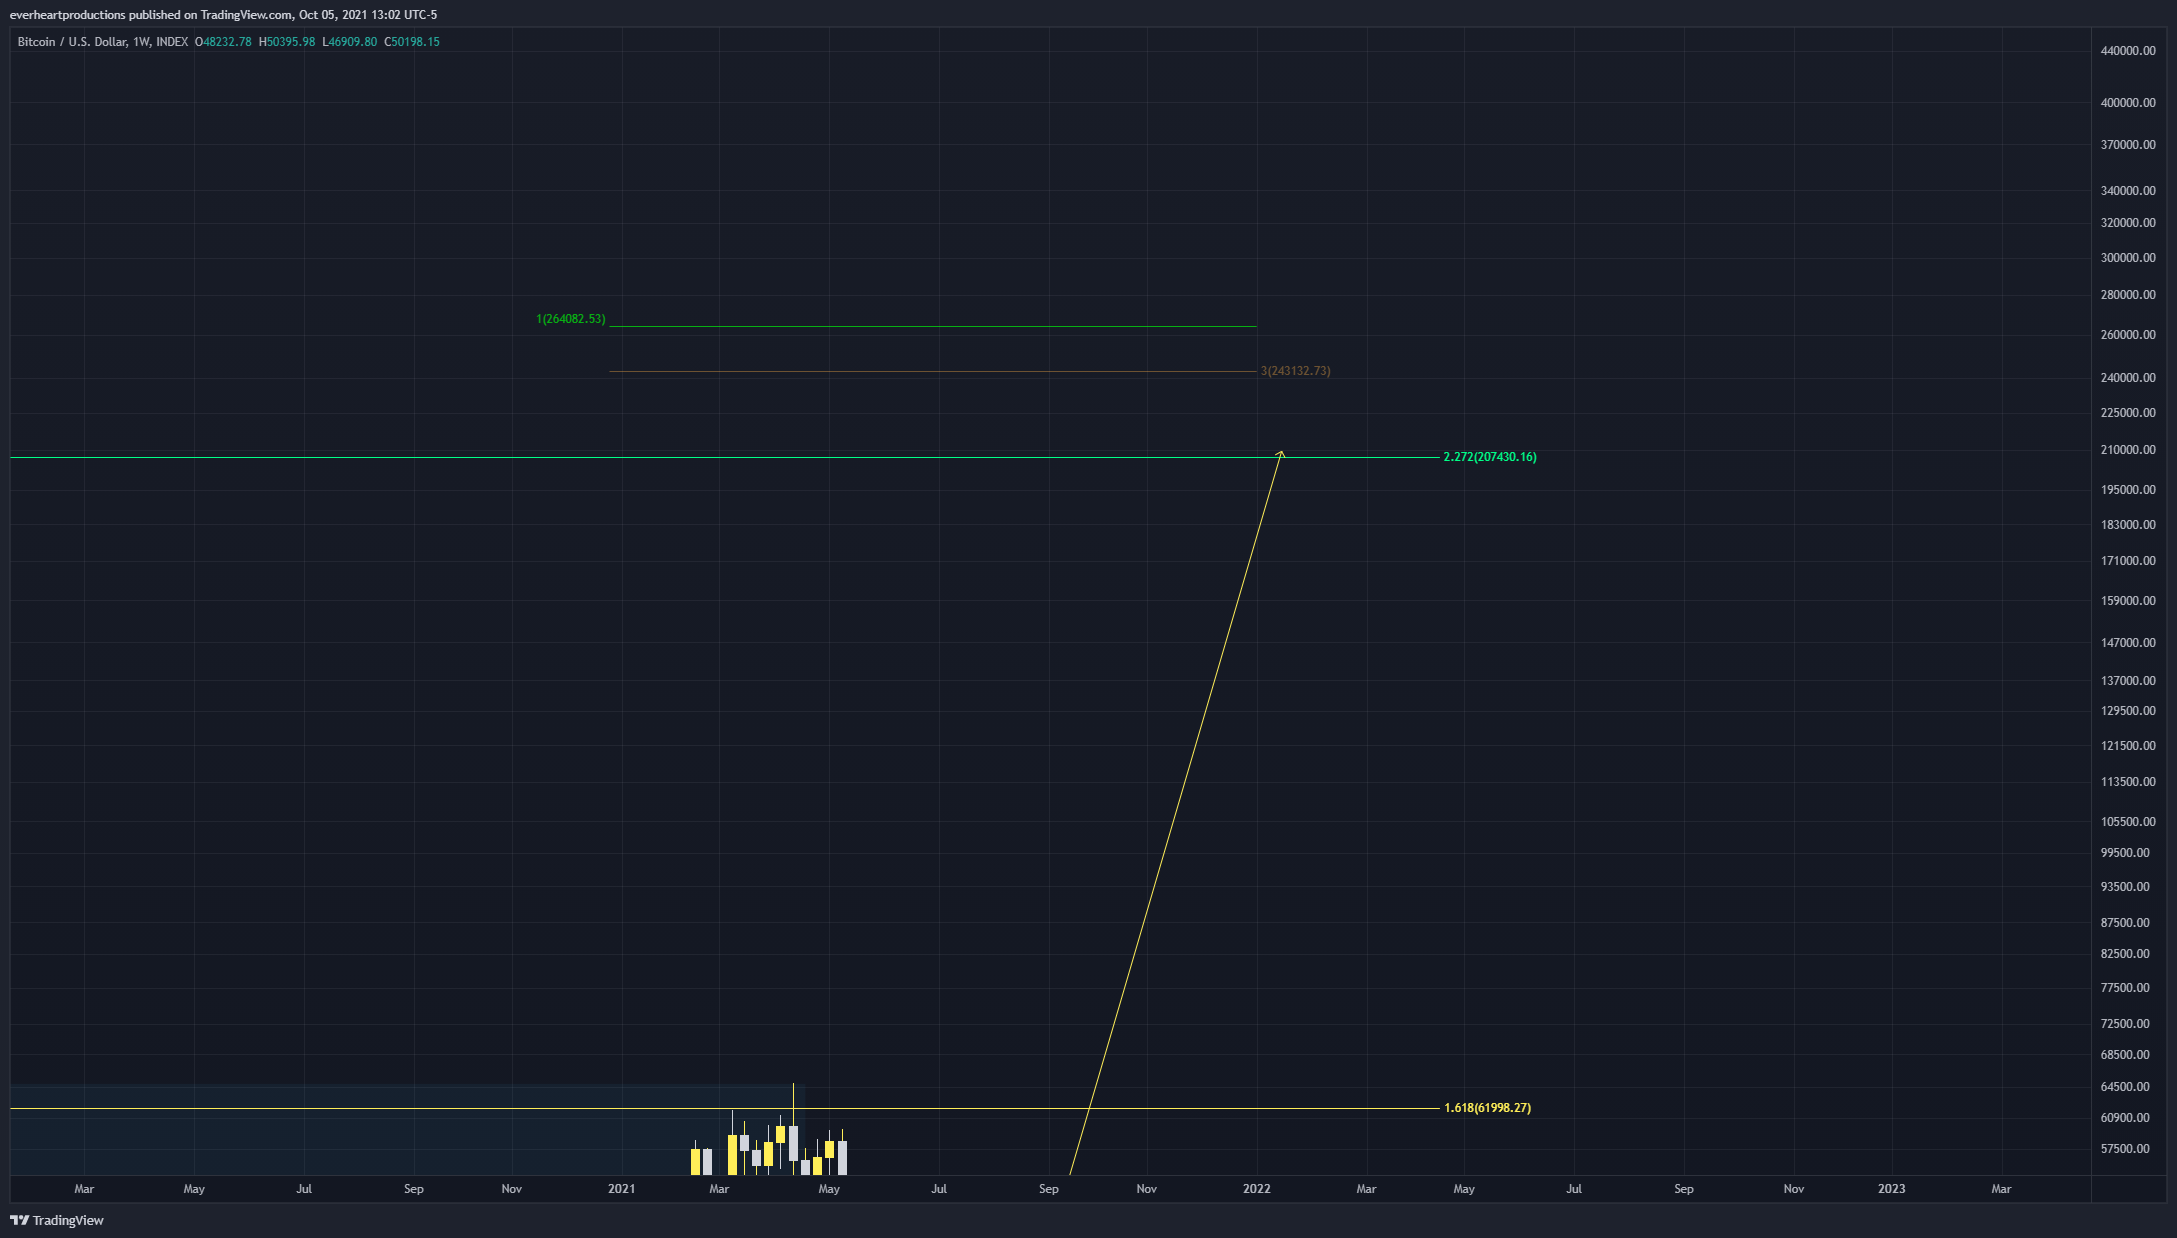Click the 2022 year label on time axis
The image size is (2177, 1238).
point(1256,1189)
